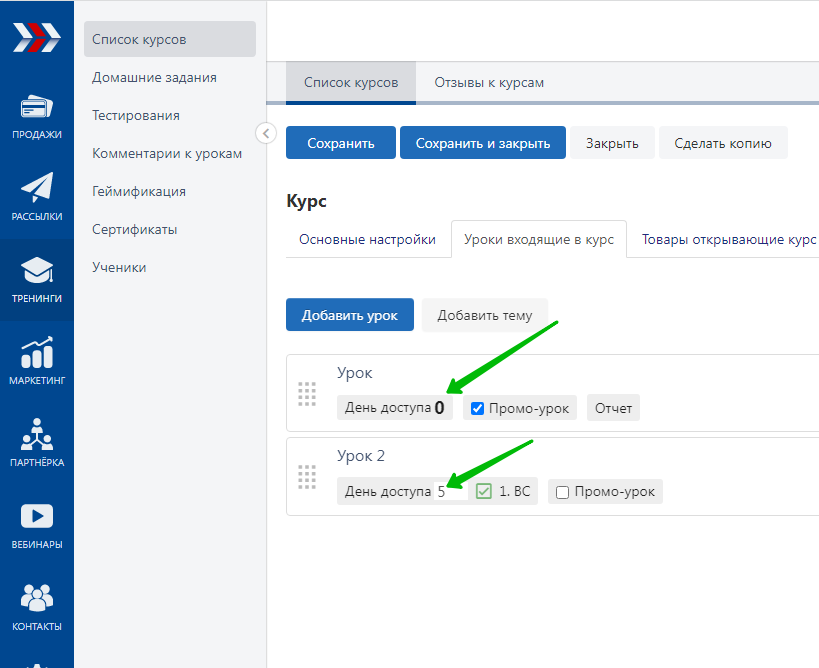
Task: Open the Вебинары play icon
Action: 37,516
